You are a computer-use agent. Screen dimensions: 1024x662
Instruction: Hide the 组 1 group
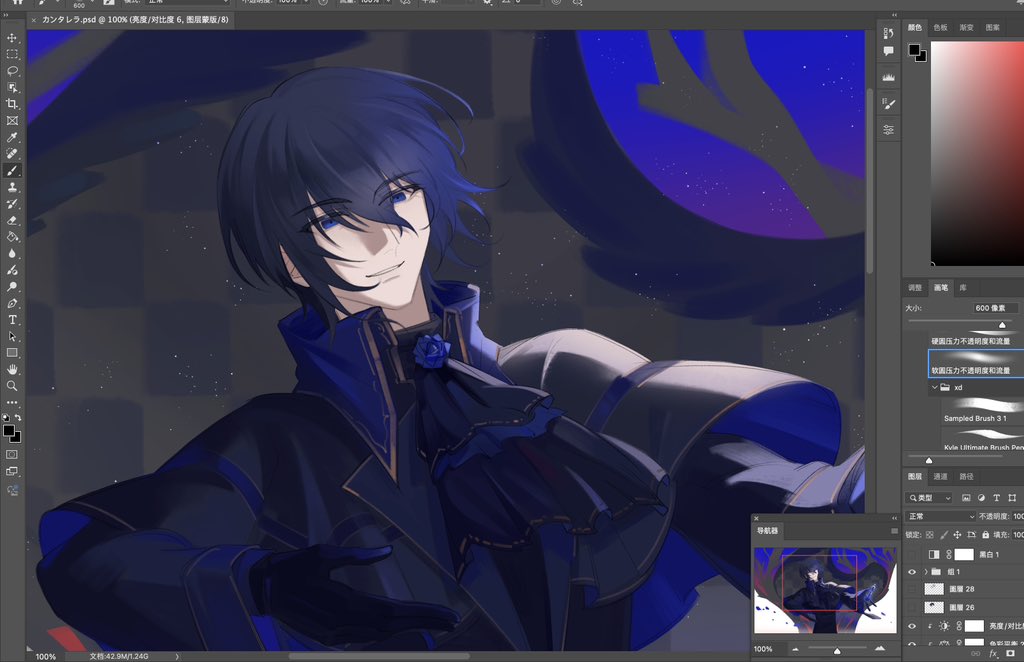click(x=912, y=572)
